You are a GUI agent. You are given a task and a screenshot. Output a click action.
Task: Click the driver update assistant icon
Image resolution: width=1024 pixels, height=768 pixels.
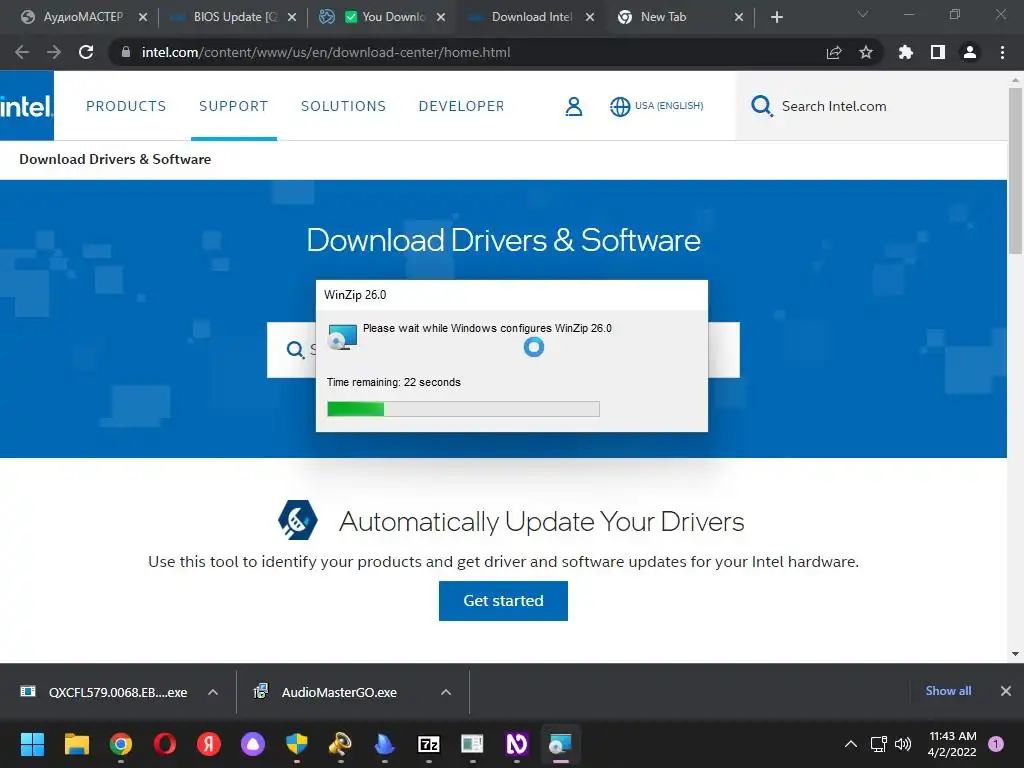pos(298,520)
